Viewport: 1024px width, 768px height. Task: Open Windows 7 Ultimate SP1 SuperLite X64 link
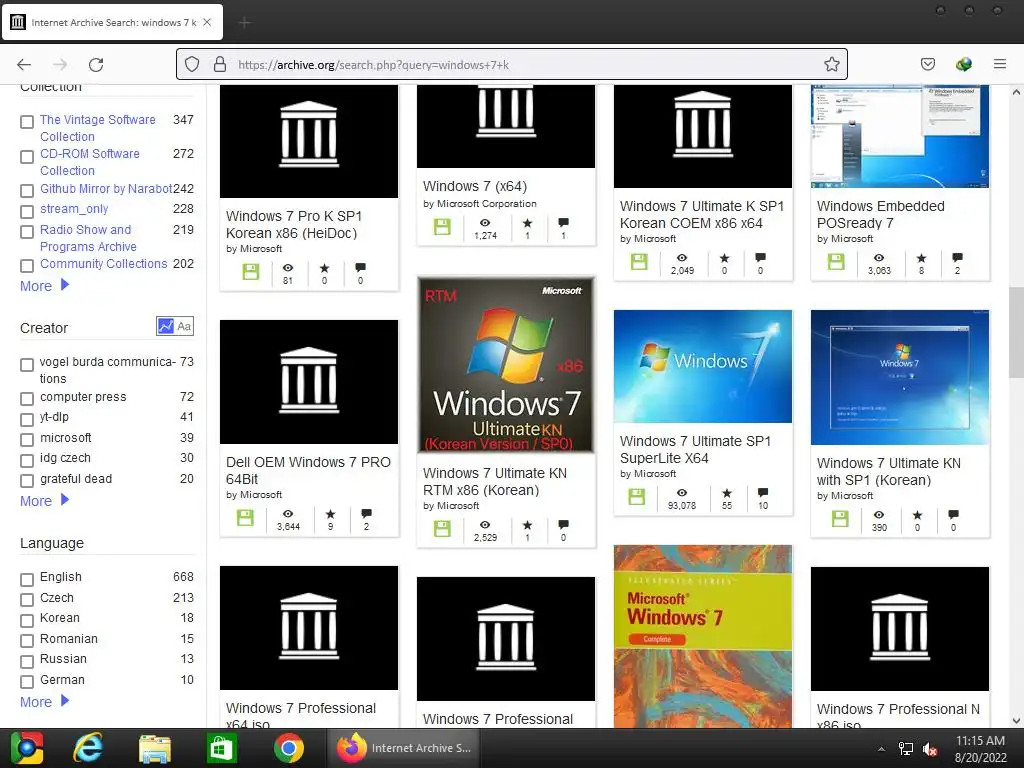(695, 449)
